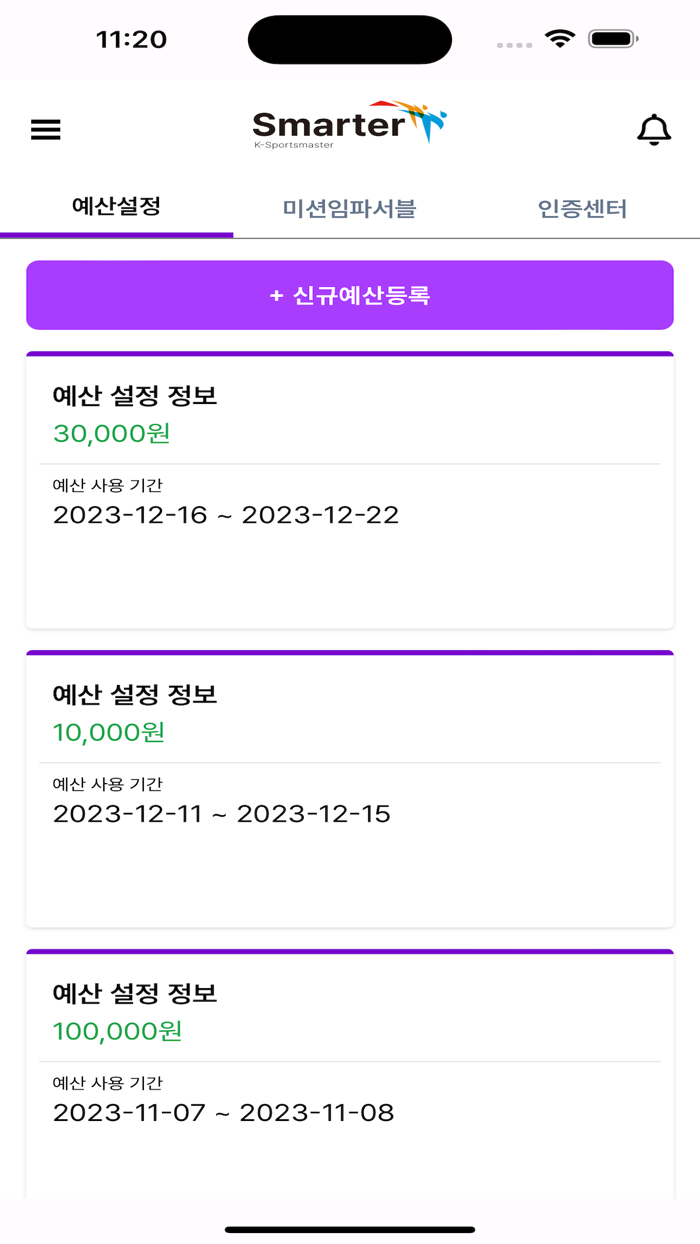Open the hamburger navigation menu
Viewport: 700px width, 1244px height.
45,129
